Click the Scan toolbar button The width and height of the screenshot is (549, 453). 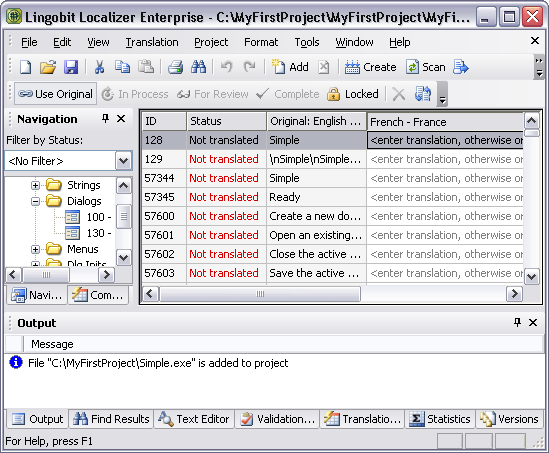(x=426, y=67)
